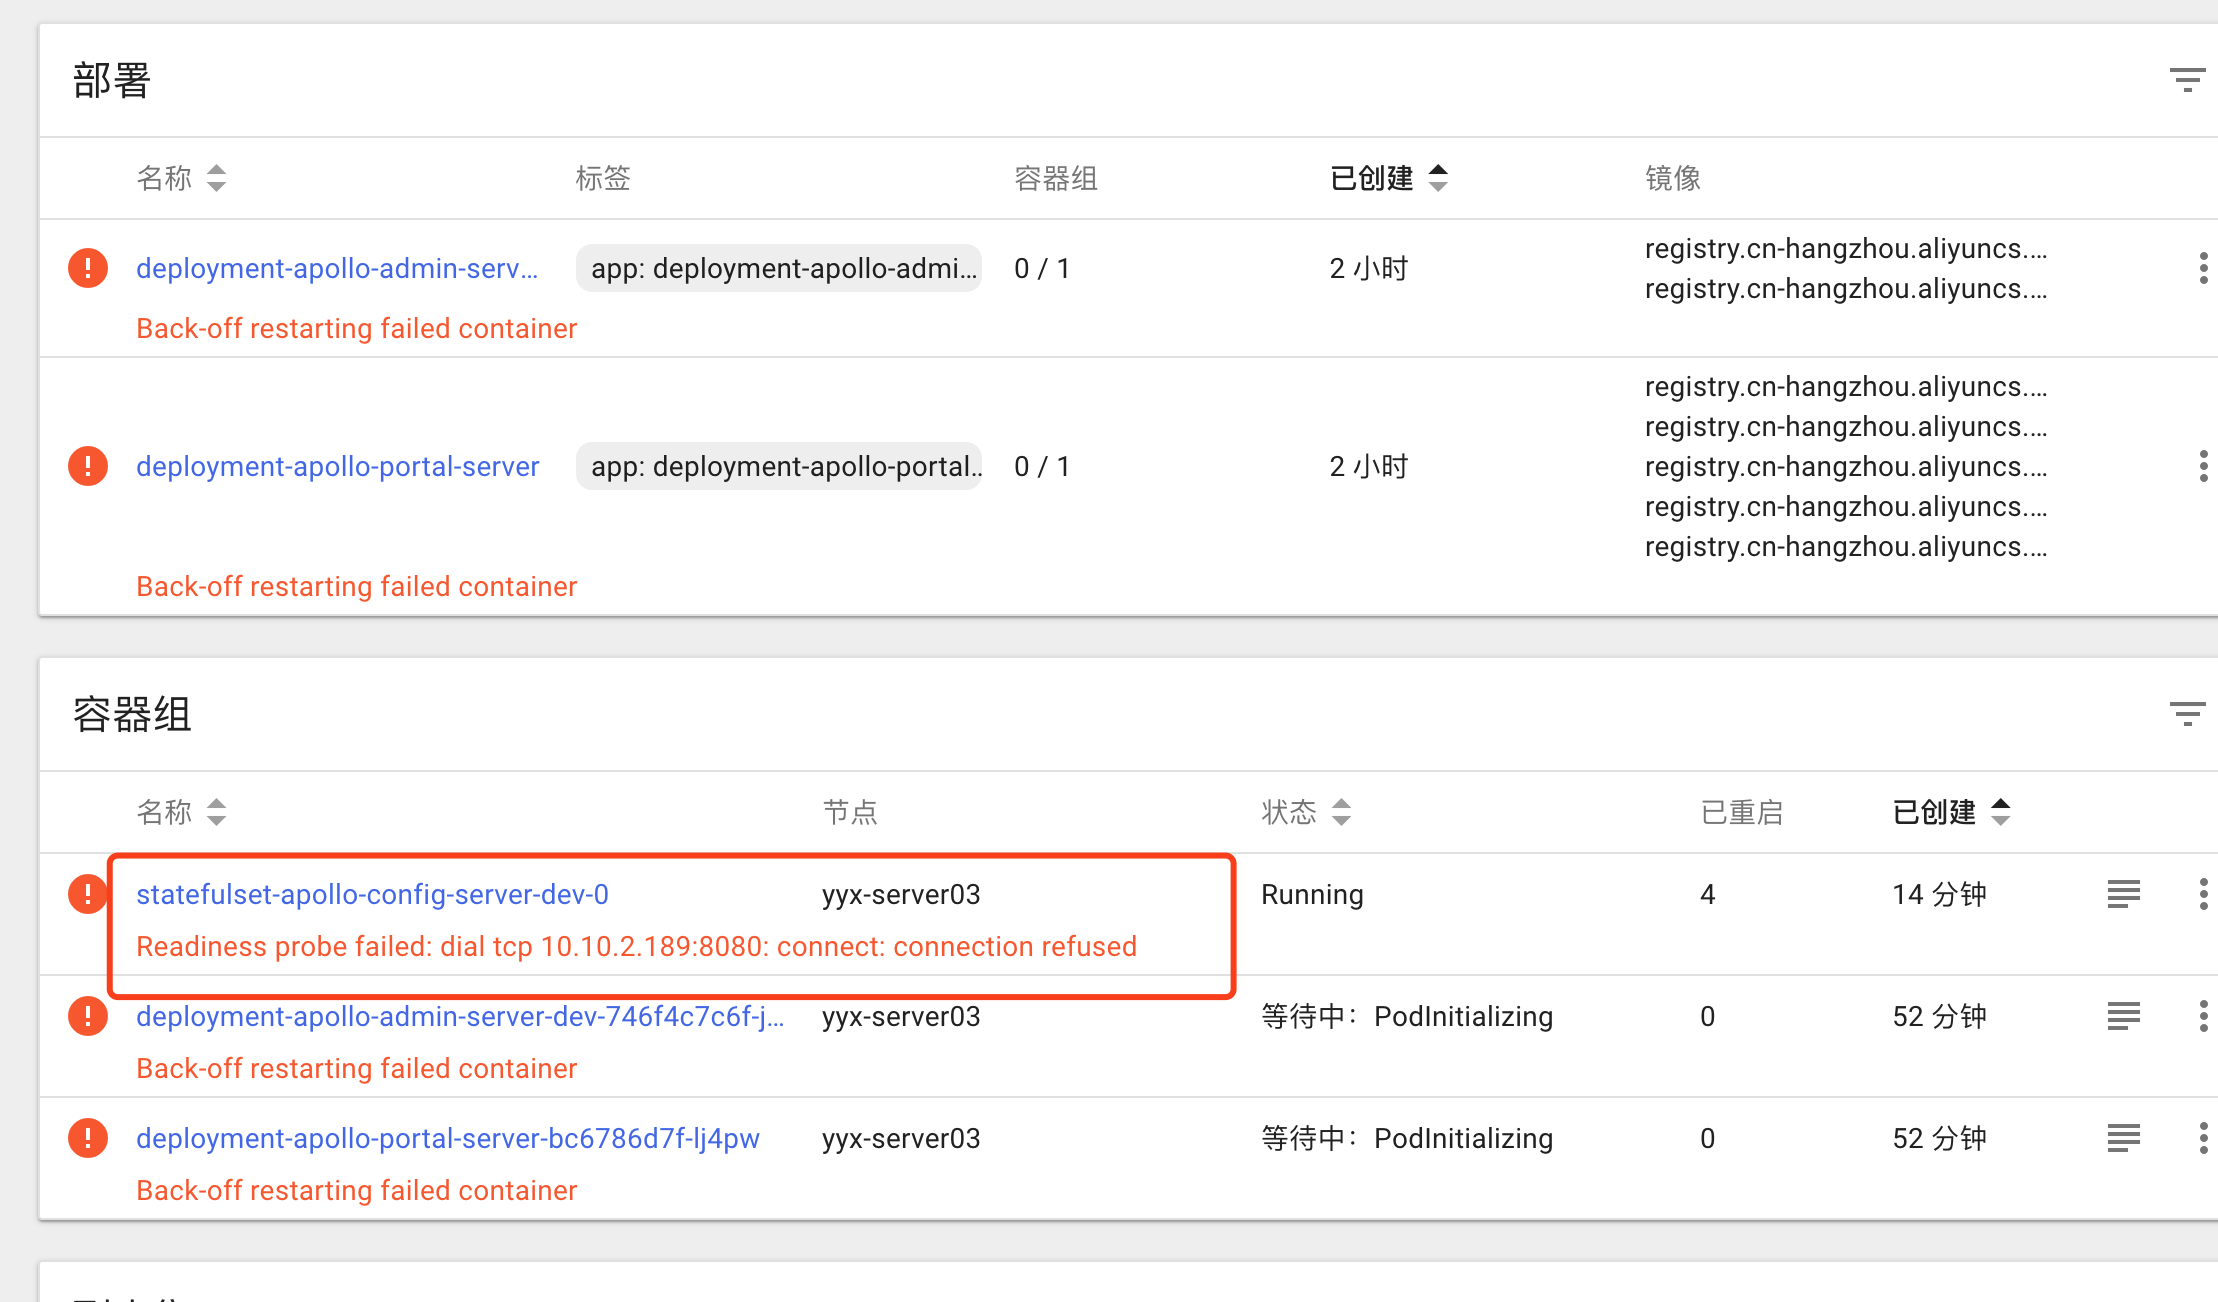The width and height of the screenshot is (2218, 1302).
Task: Click the alert icon beside the portal-server pod
Action: pyautogui.click(x=87, y=1138)
